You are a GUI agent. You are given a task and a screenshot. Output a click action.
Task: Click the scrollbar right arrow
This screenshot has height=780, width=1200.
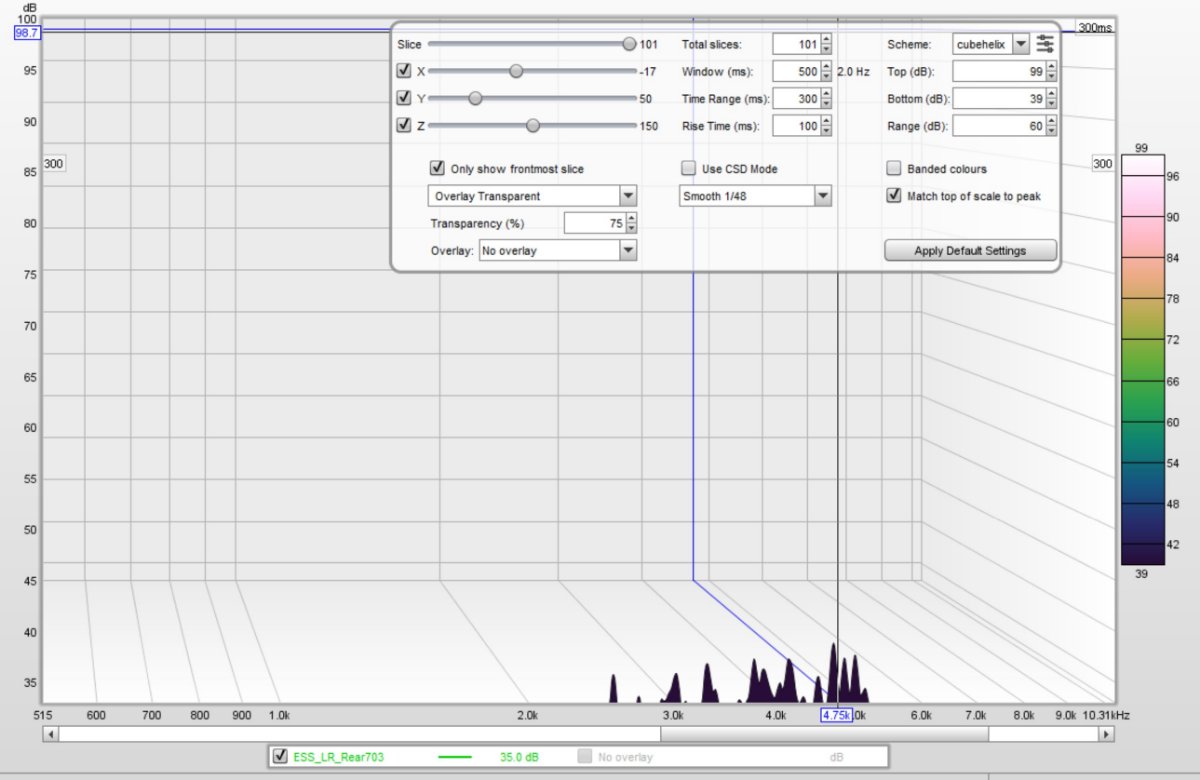point(1106,734)
